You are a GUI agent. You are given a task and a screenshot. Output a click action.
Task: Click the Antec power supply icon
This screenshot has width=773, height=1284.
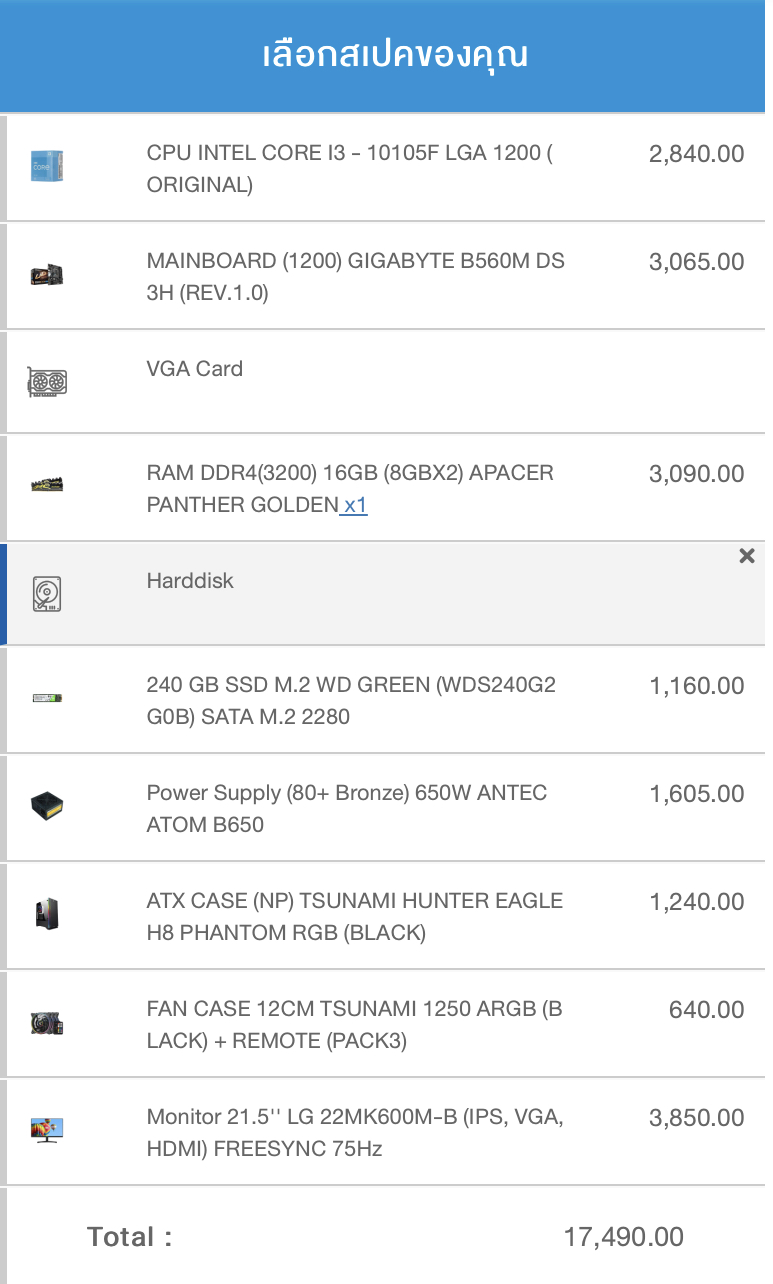47,805
